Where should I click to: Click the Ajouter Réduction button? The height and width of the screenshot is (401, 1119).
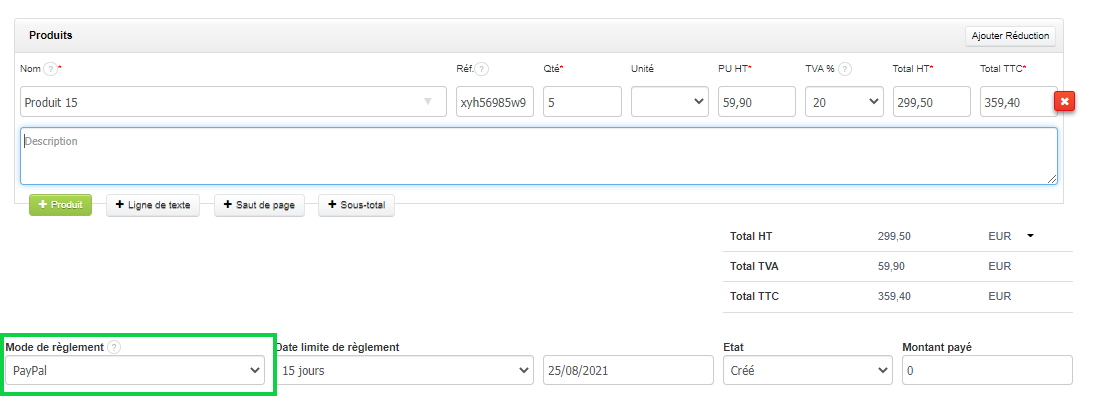(x=1010, y=35)
